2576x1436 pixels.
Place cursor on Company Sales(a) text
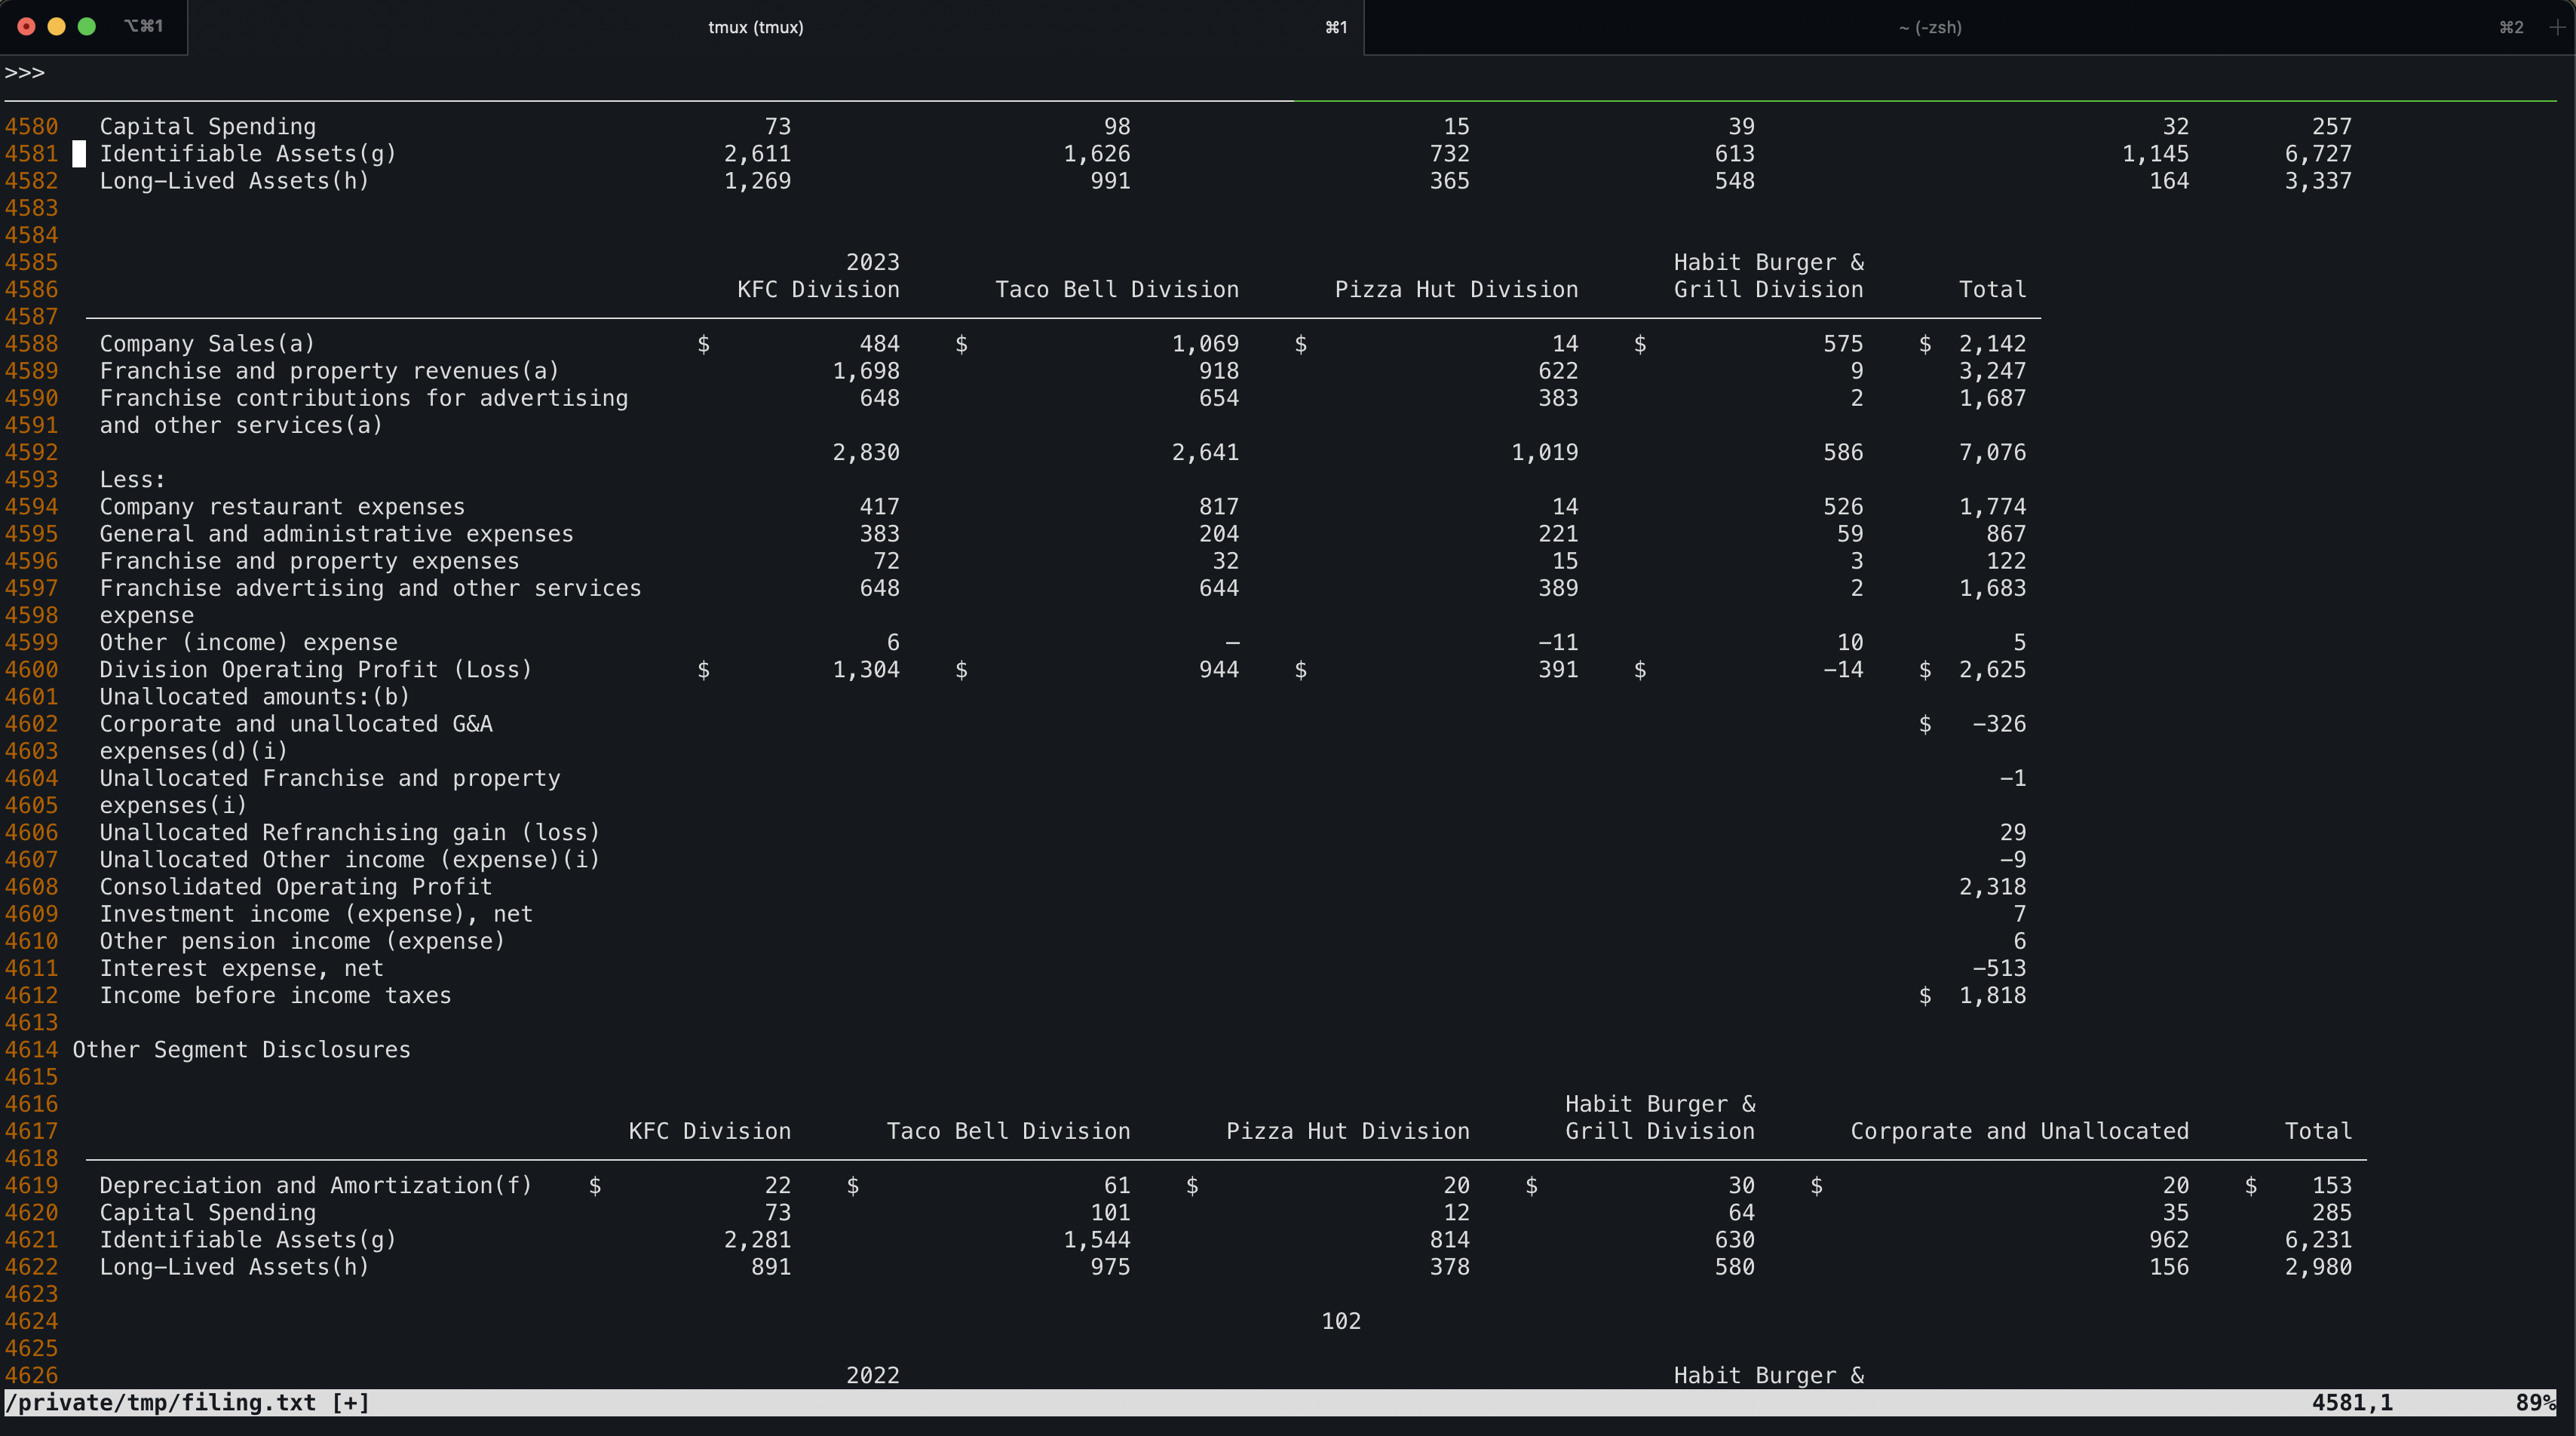tap(207, 344)
